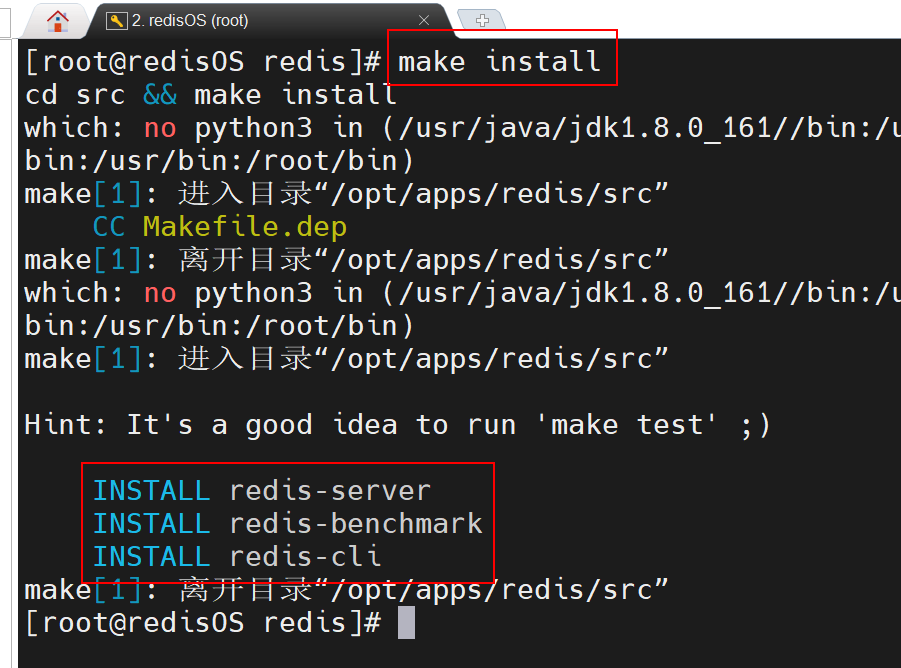901x668 pixels.
Task: Click the 'Hint: It's a good idea' line
Action: (397, 425)
